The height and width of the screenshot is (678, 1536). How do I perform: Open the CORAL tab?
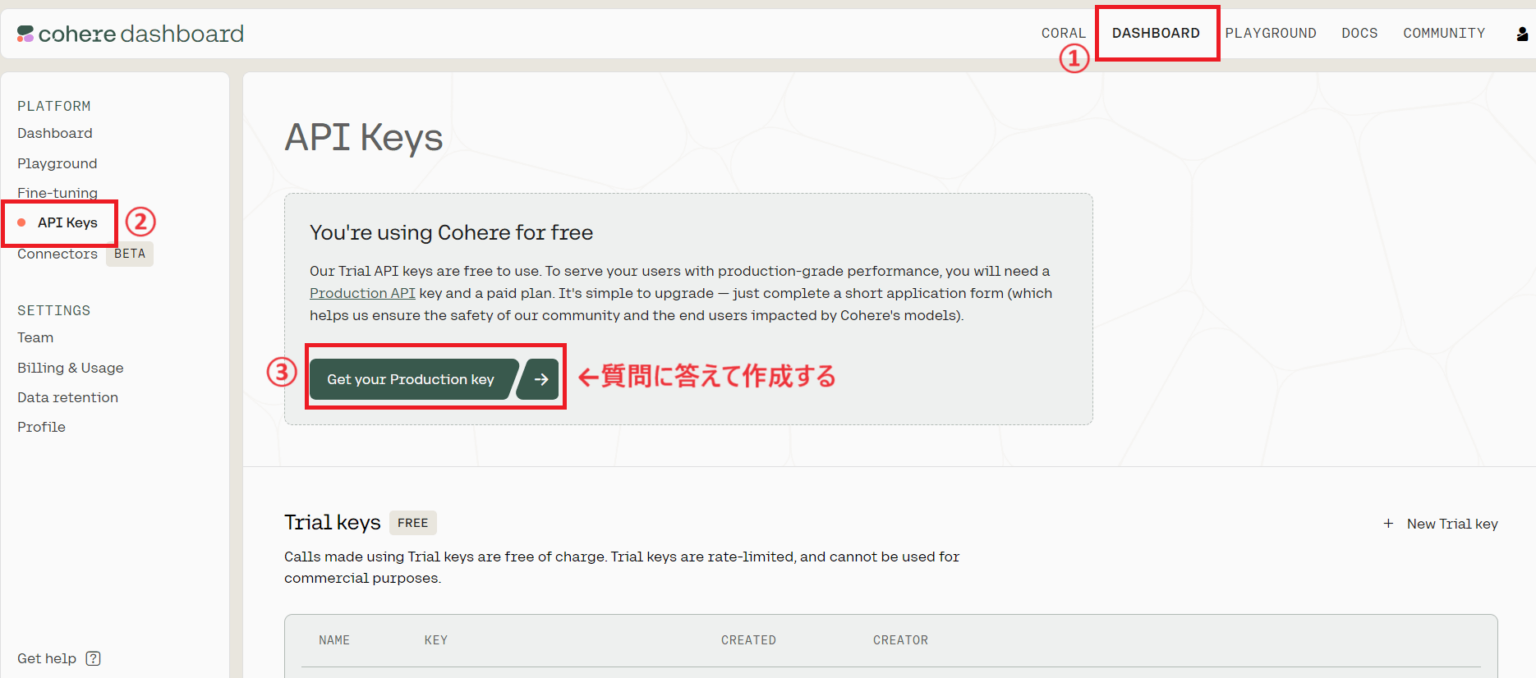pyautogui.click(x=1063, y=32)
